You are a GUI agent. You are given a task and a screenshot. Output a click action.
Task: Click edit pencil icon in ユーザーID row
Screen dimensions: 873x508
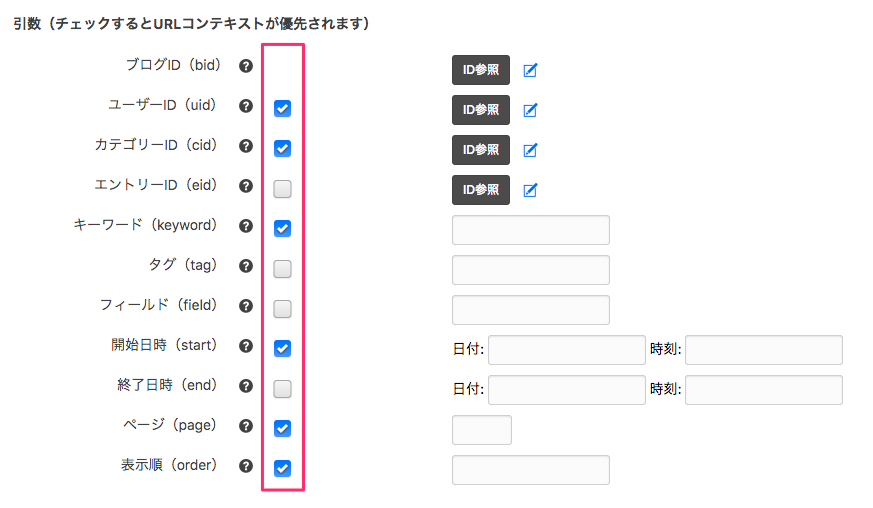pyautogui.click(x=531, y=110)
